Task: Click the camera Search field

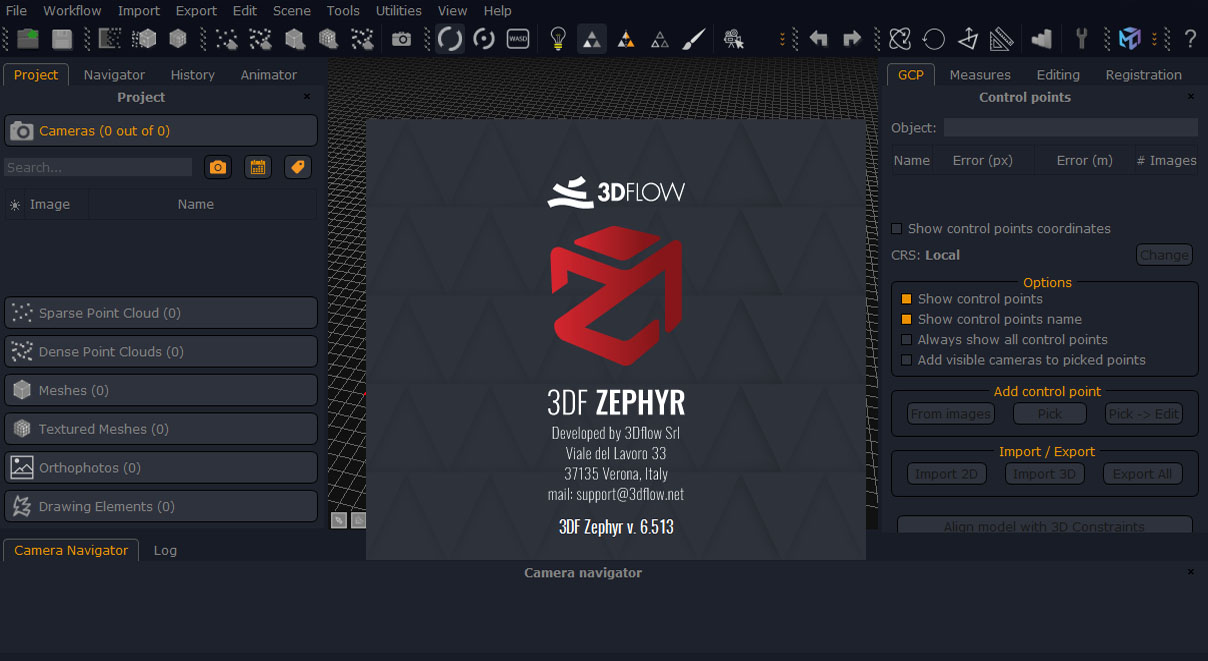Action: click(98, 167)
